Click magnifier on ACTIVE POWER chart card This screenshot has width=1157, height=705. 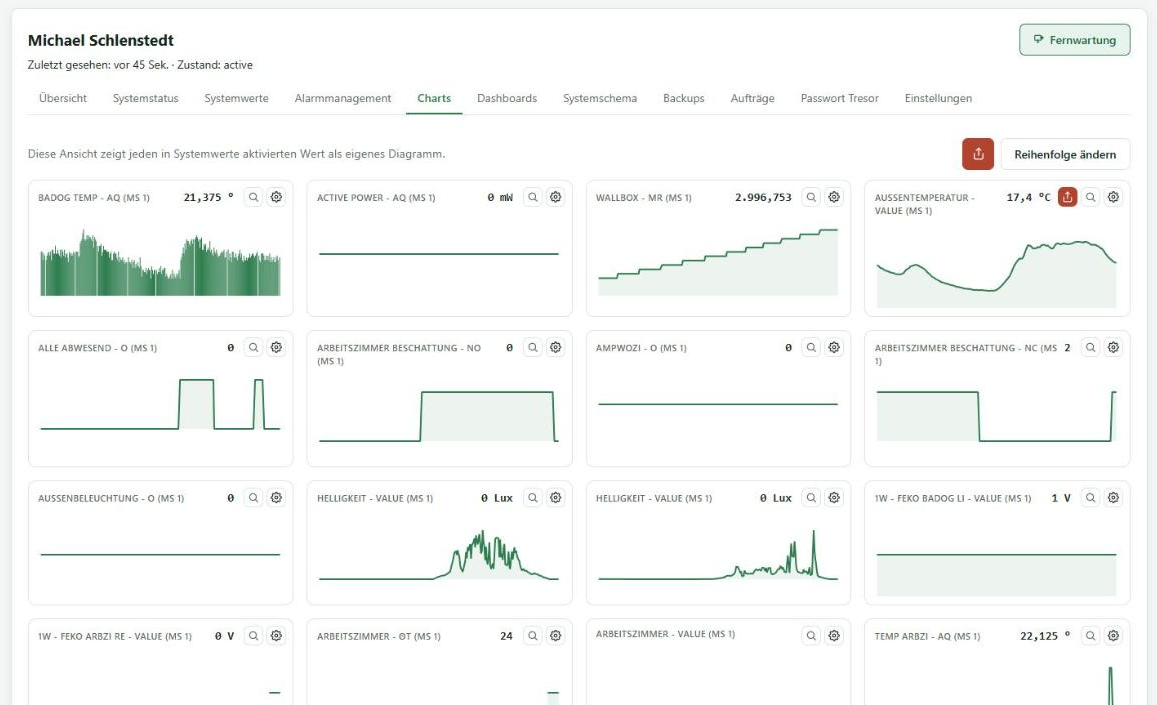click(533, 197)
